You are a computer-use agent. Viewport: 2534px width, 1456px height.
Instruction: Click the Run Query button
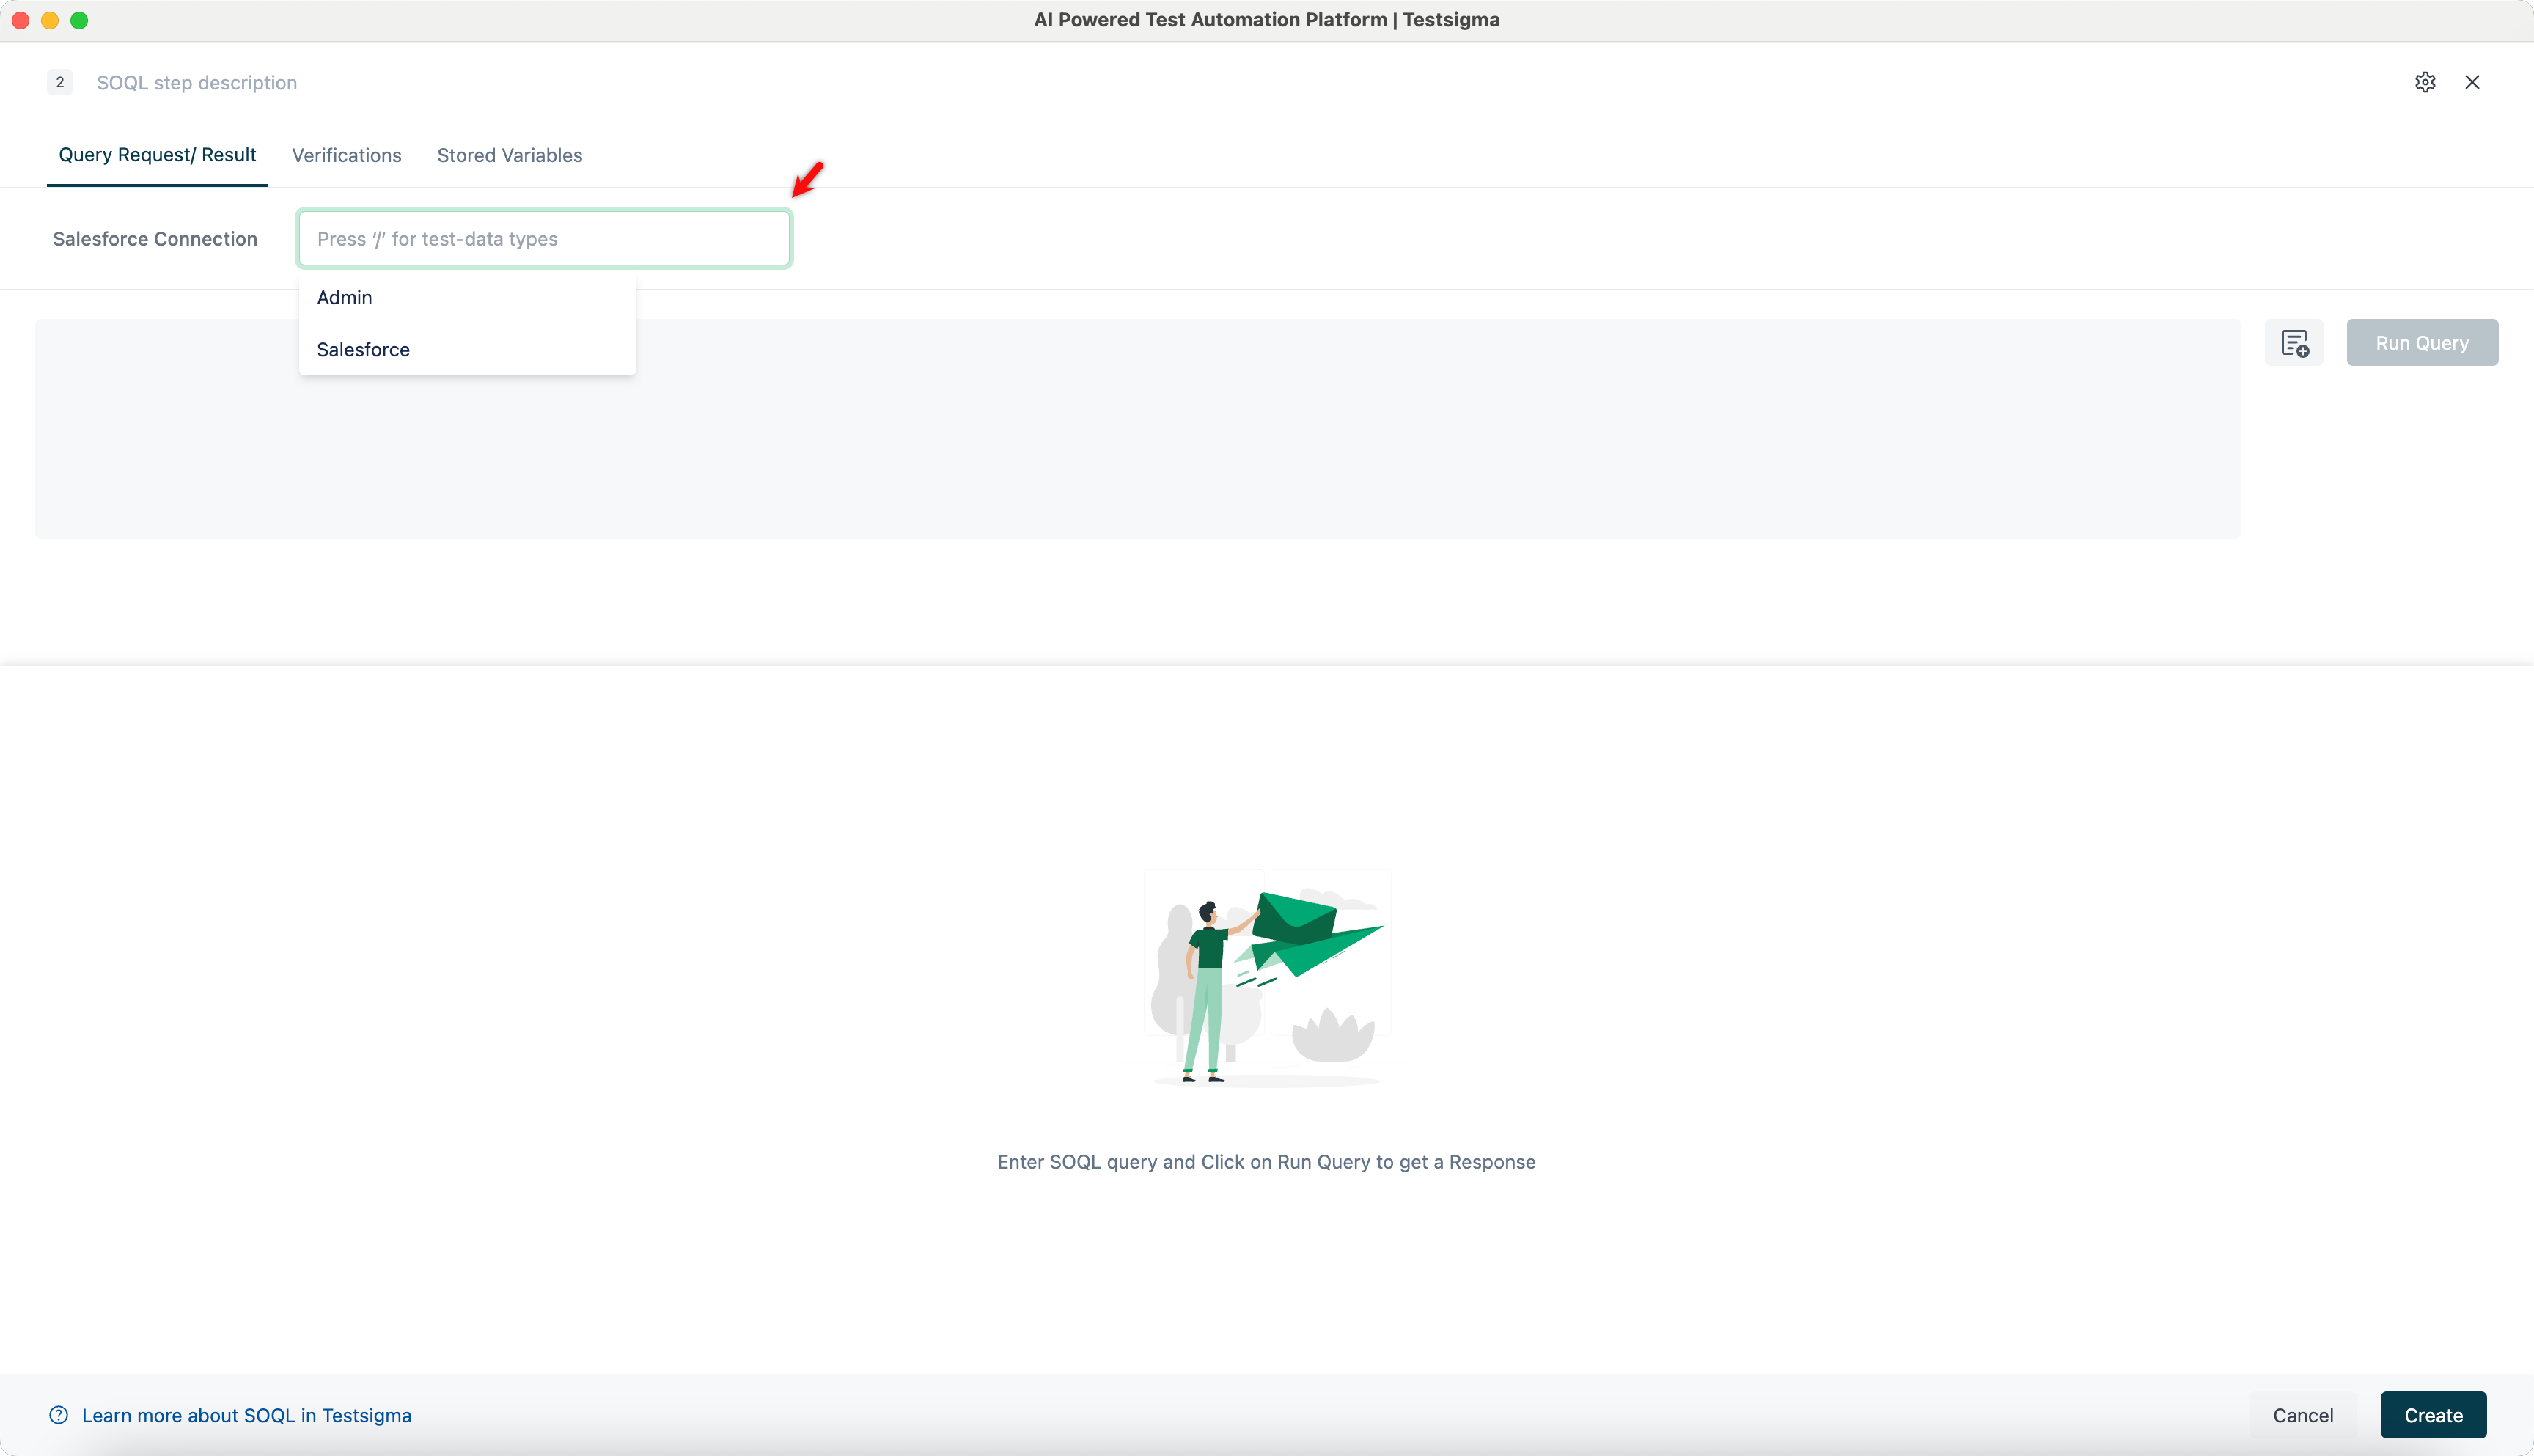point(2421,342)
